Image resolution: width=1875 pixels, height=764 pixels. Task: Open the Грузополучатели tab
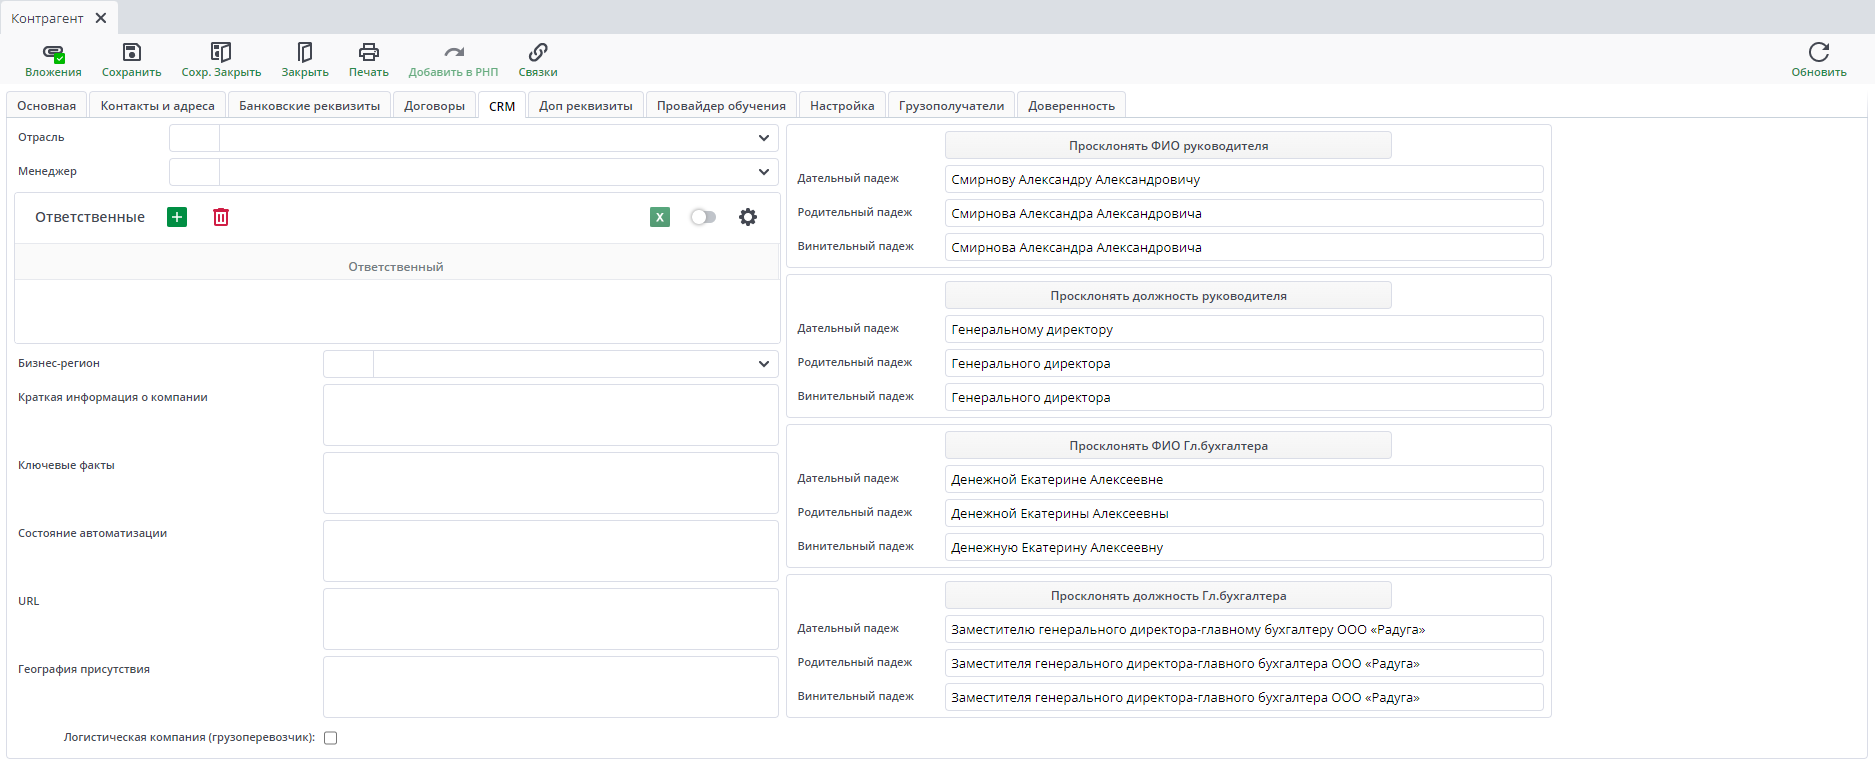tap(952, 106)
